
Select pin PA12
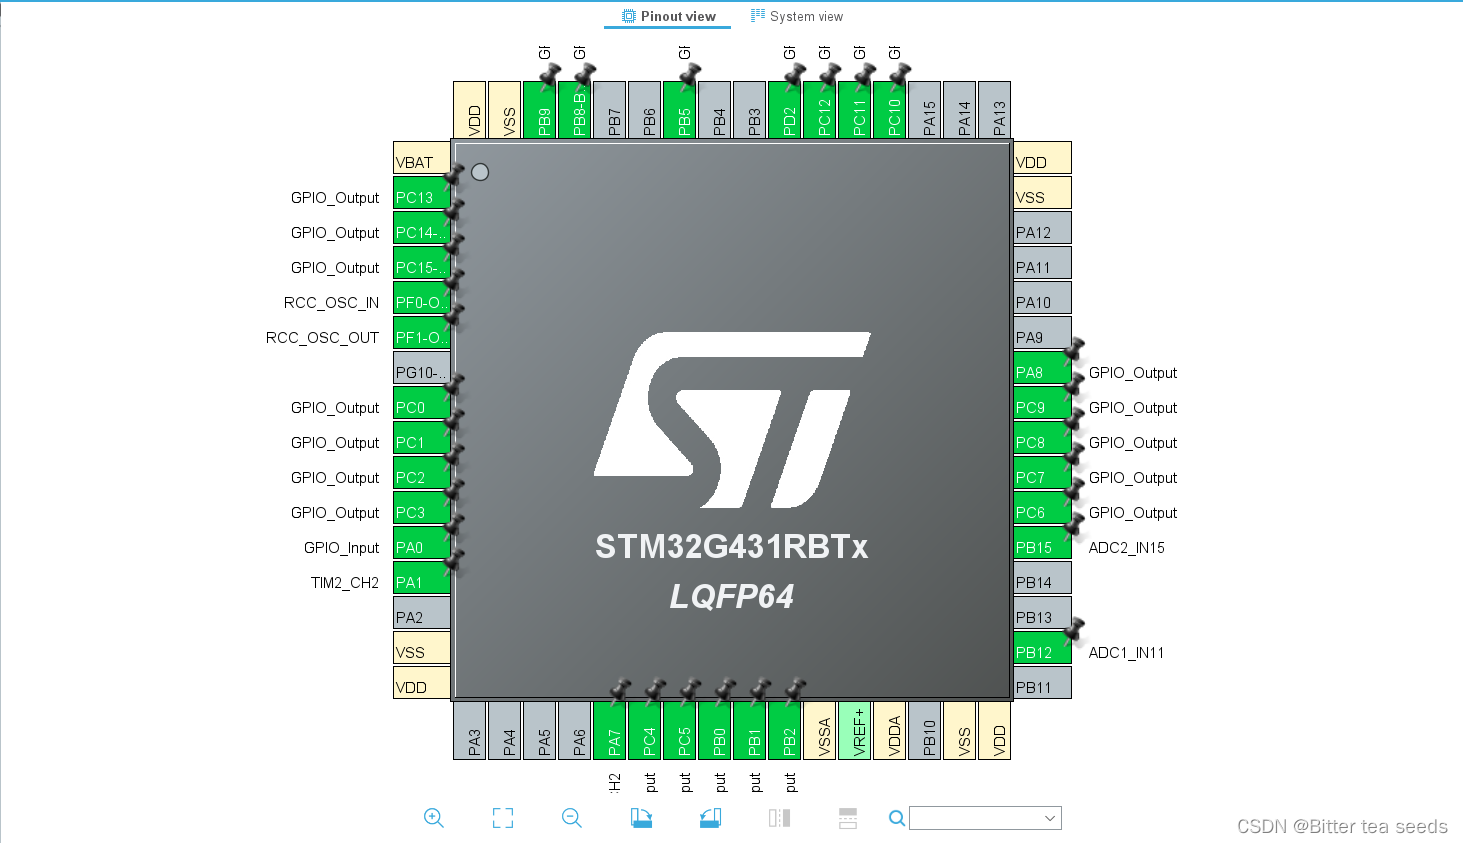(1042, 228)
